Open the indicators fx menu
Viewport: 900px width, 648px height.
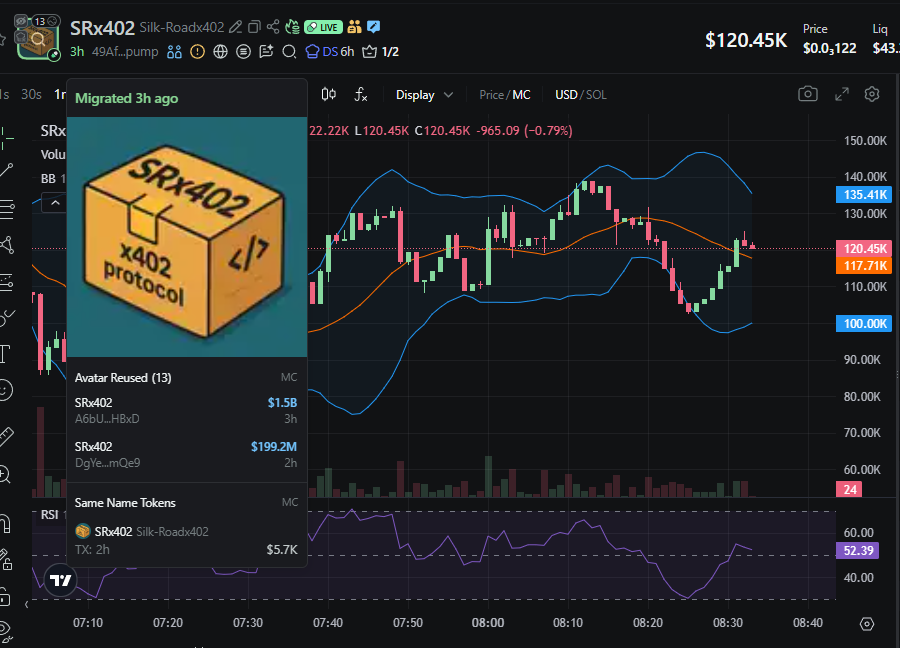pyautogui.click(x=361, y=94)
